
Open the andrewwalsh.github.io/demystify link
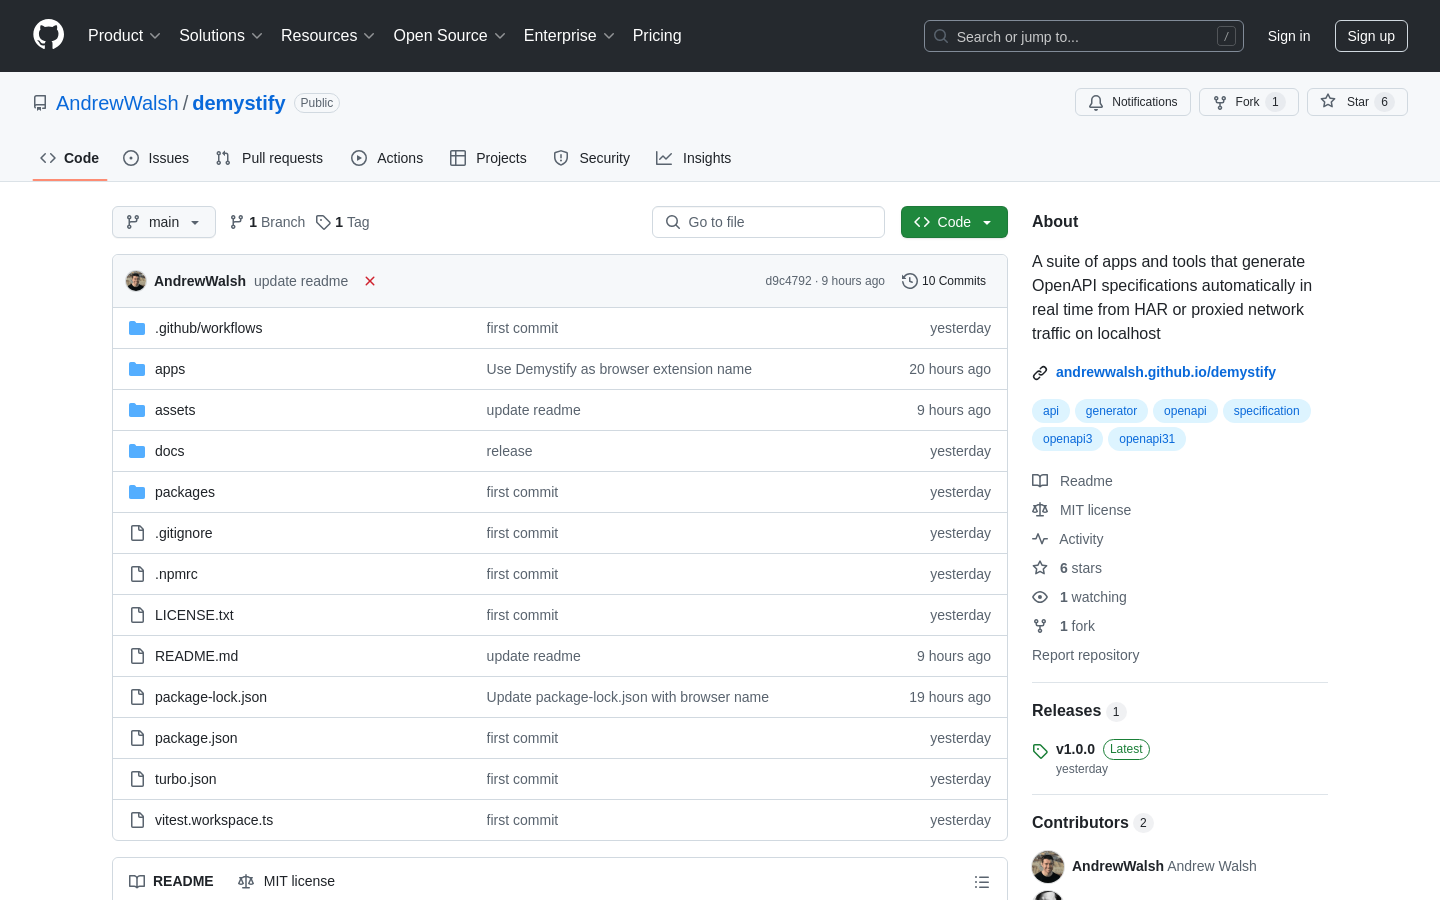click(x=1166, y=372)
